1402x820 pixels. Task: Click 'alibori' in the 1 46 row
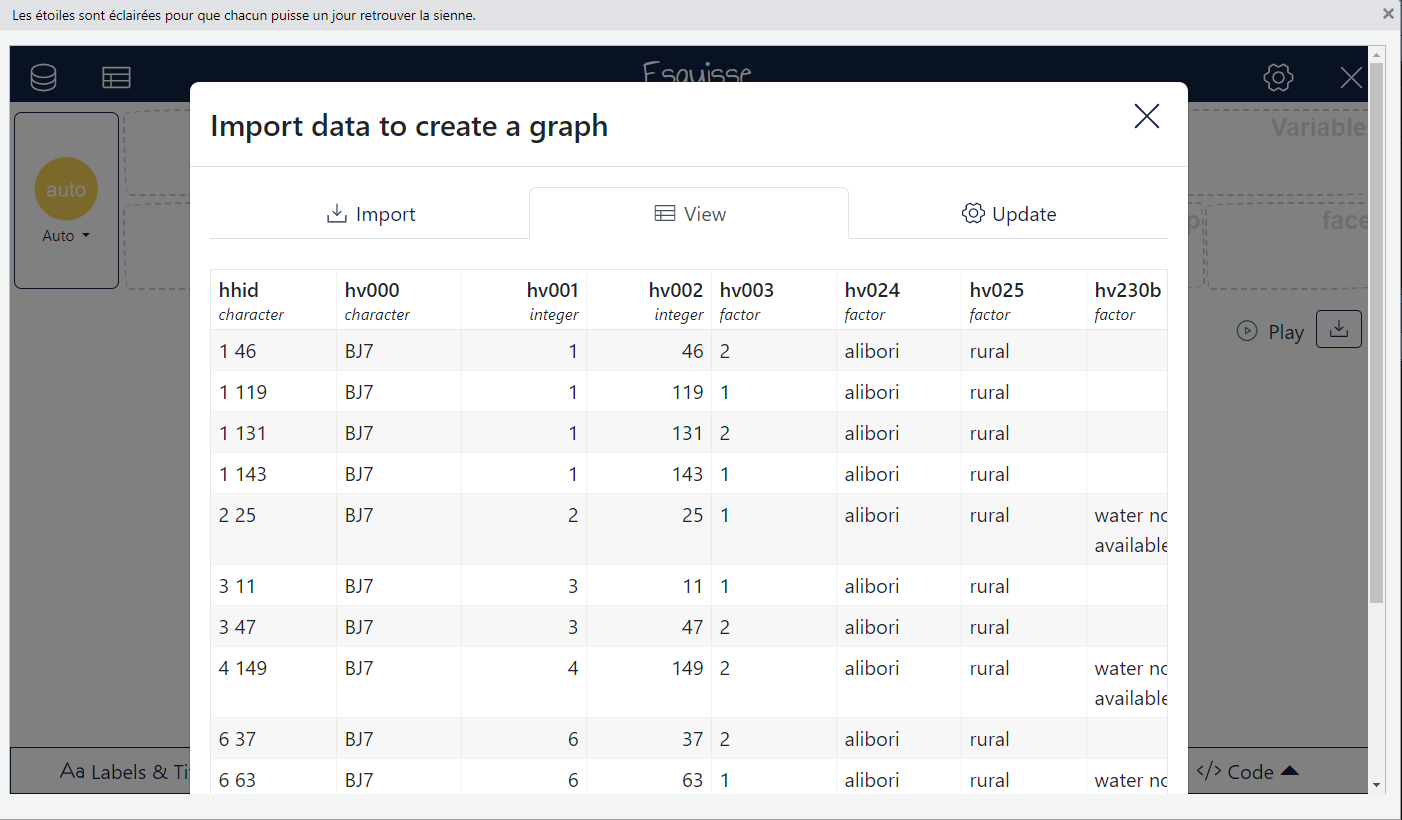pos(872,351)
